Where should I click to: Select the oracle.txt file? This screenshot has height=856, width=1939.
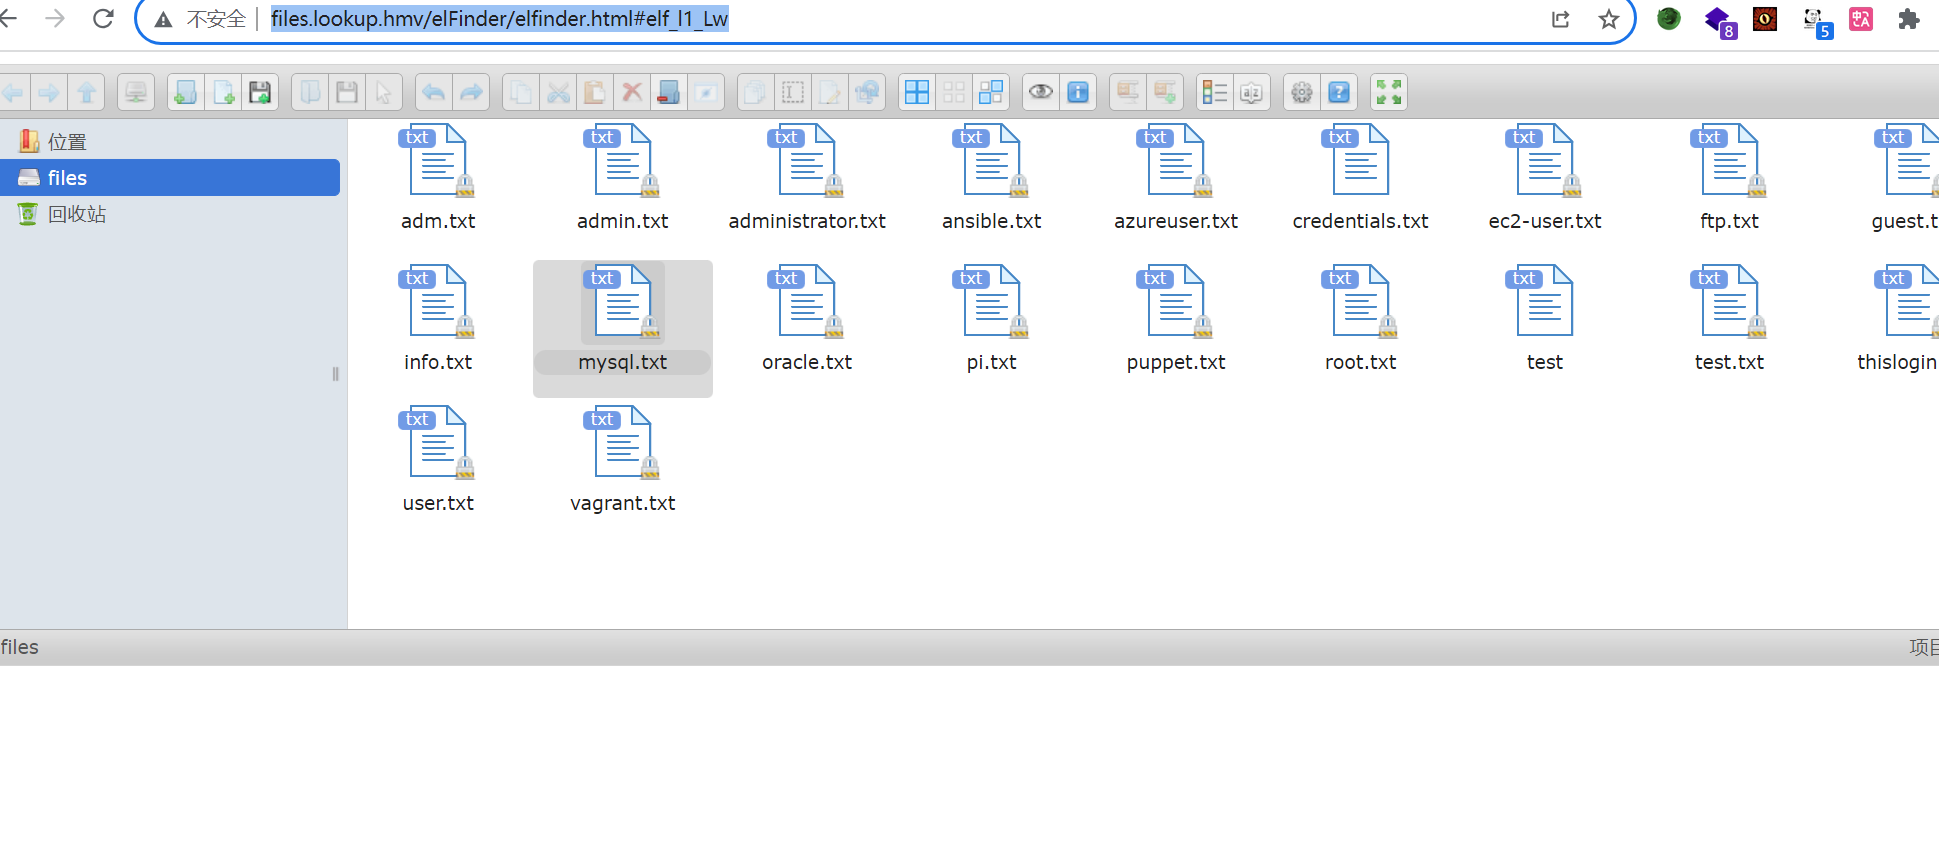click(807, 319)
